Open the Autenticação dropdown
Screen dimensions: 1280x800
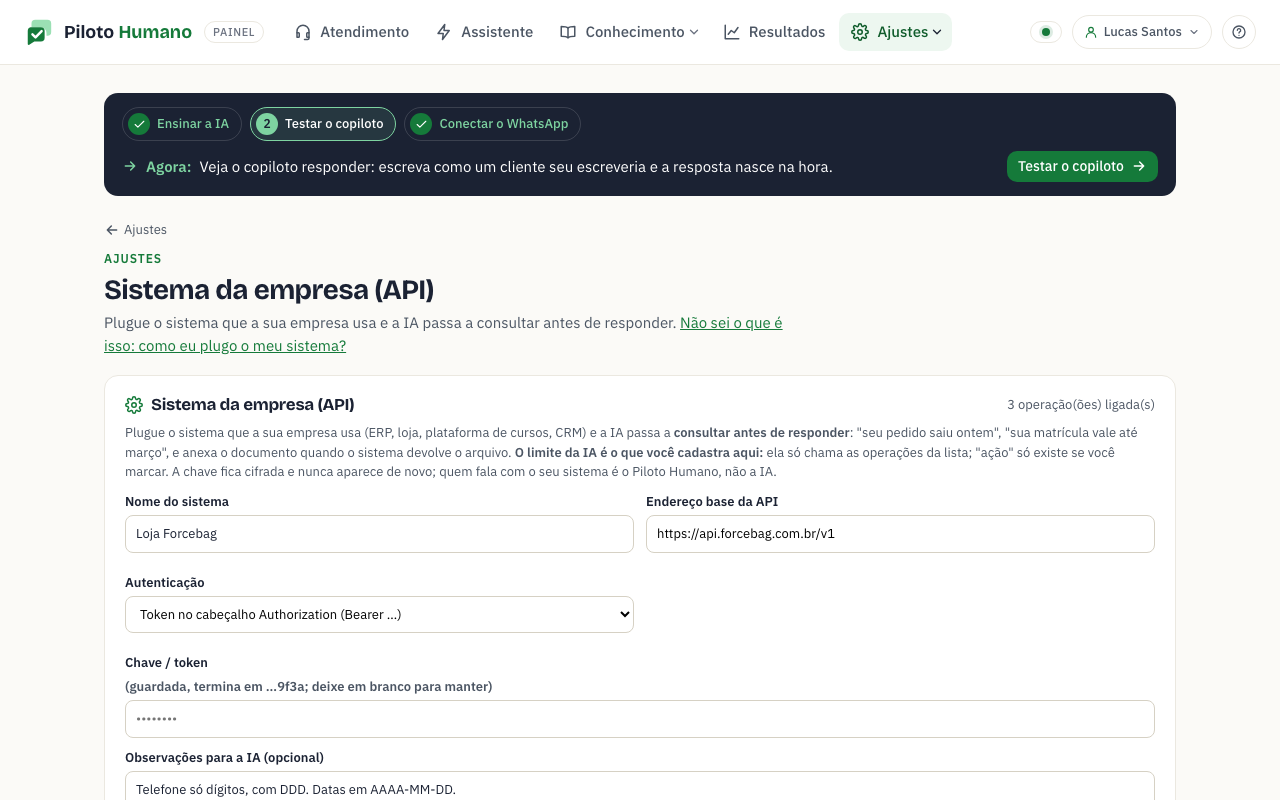click(379, 614)
